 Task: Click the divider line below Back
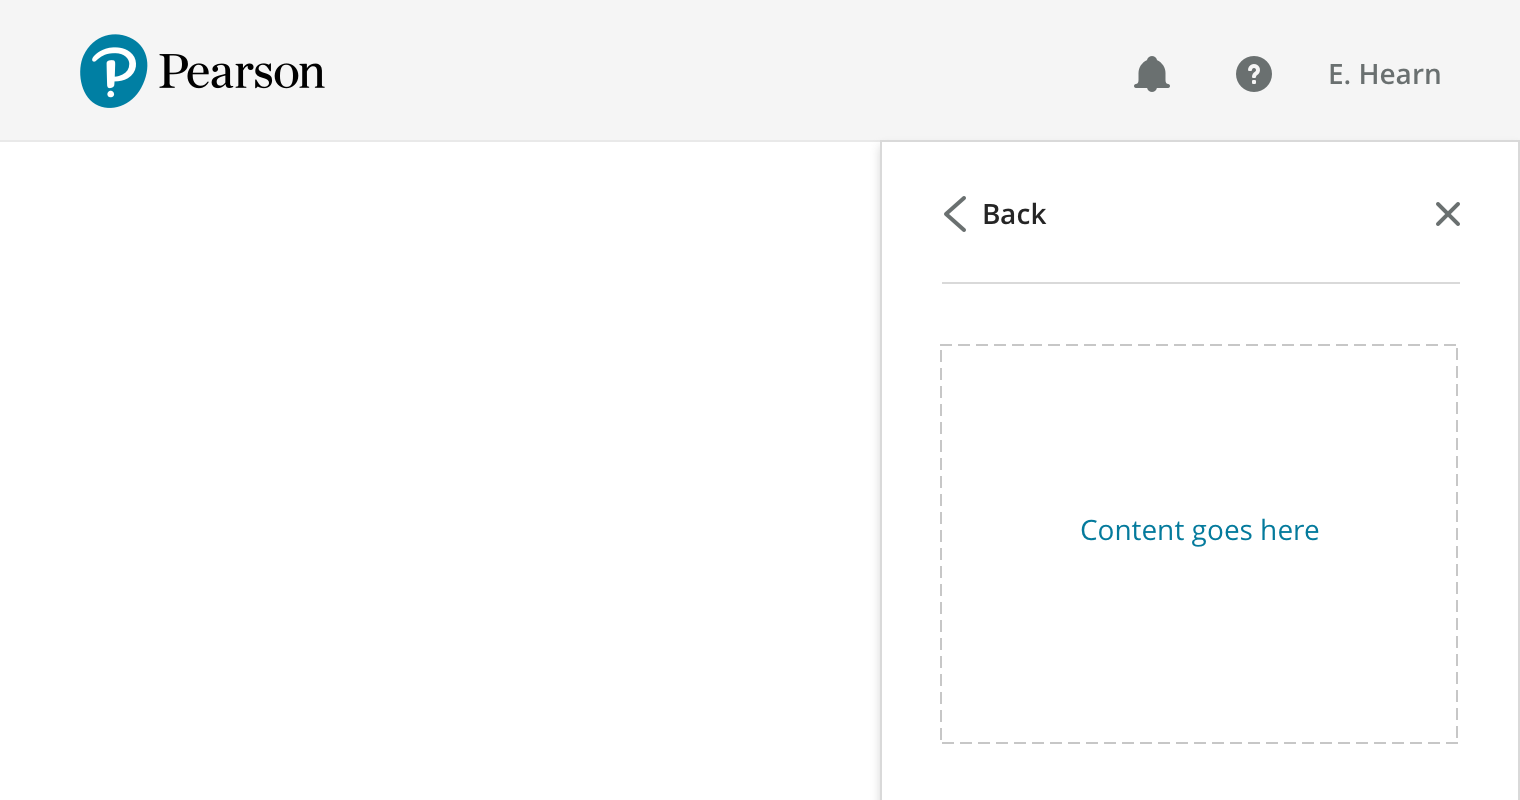[1200, 283]
